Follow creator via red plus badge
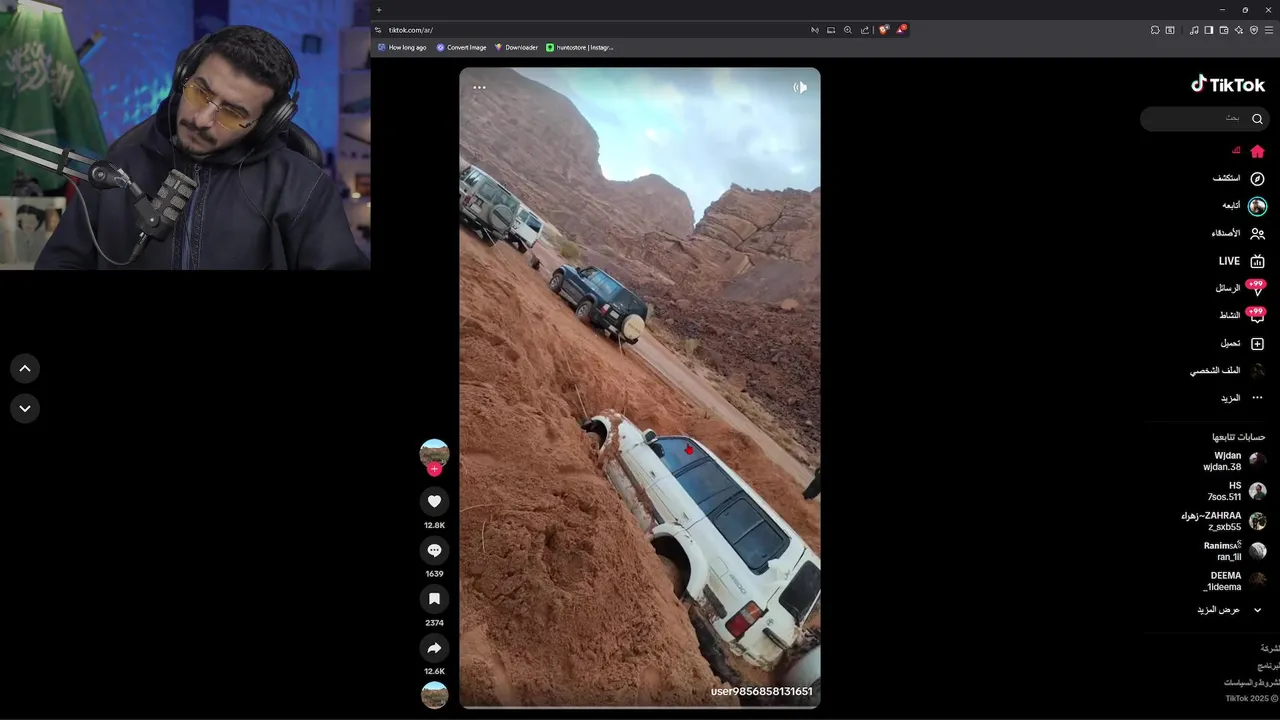The image size is (1280, 720). click(x=434, y=469)
